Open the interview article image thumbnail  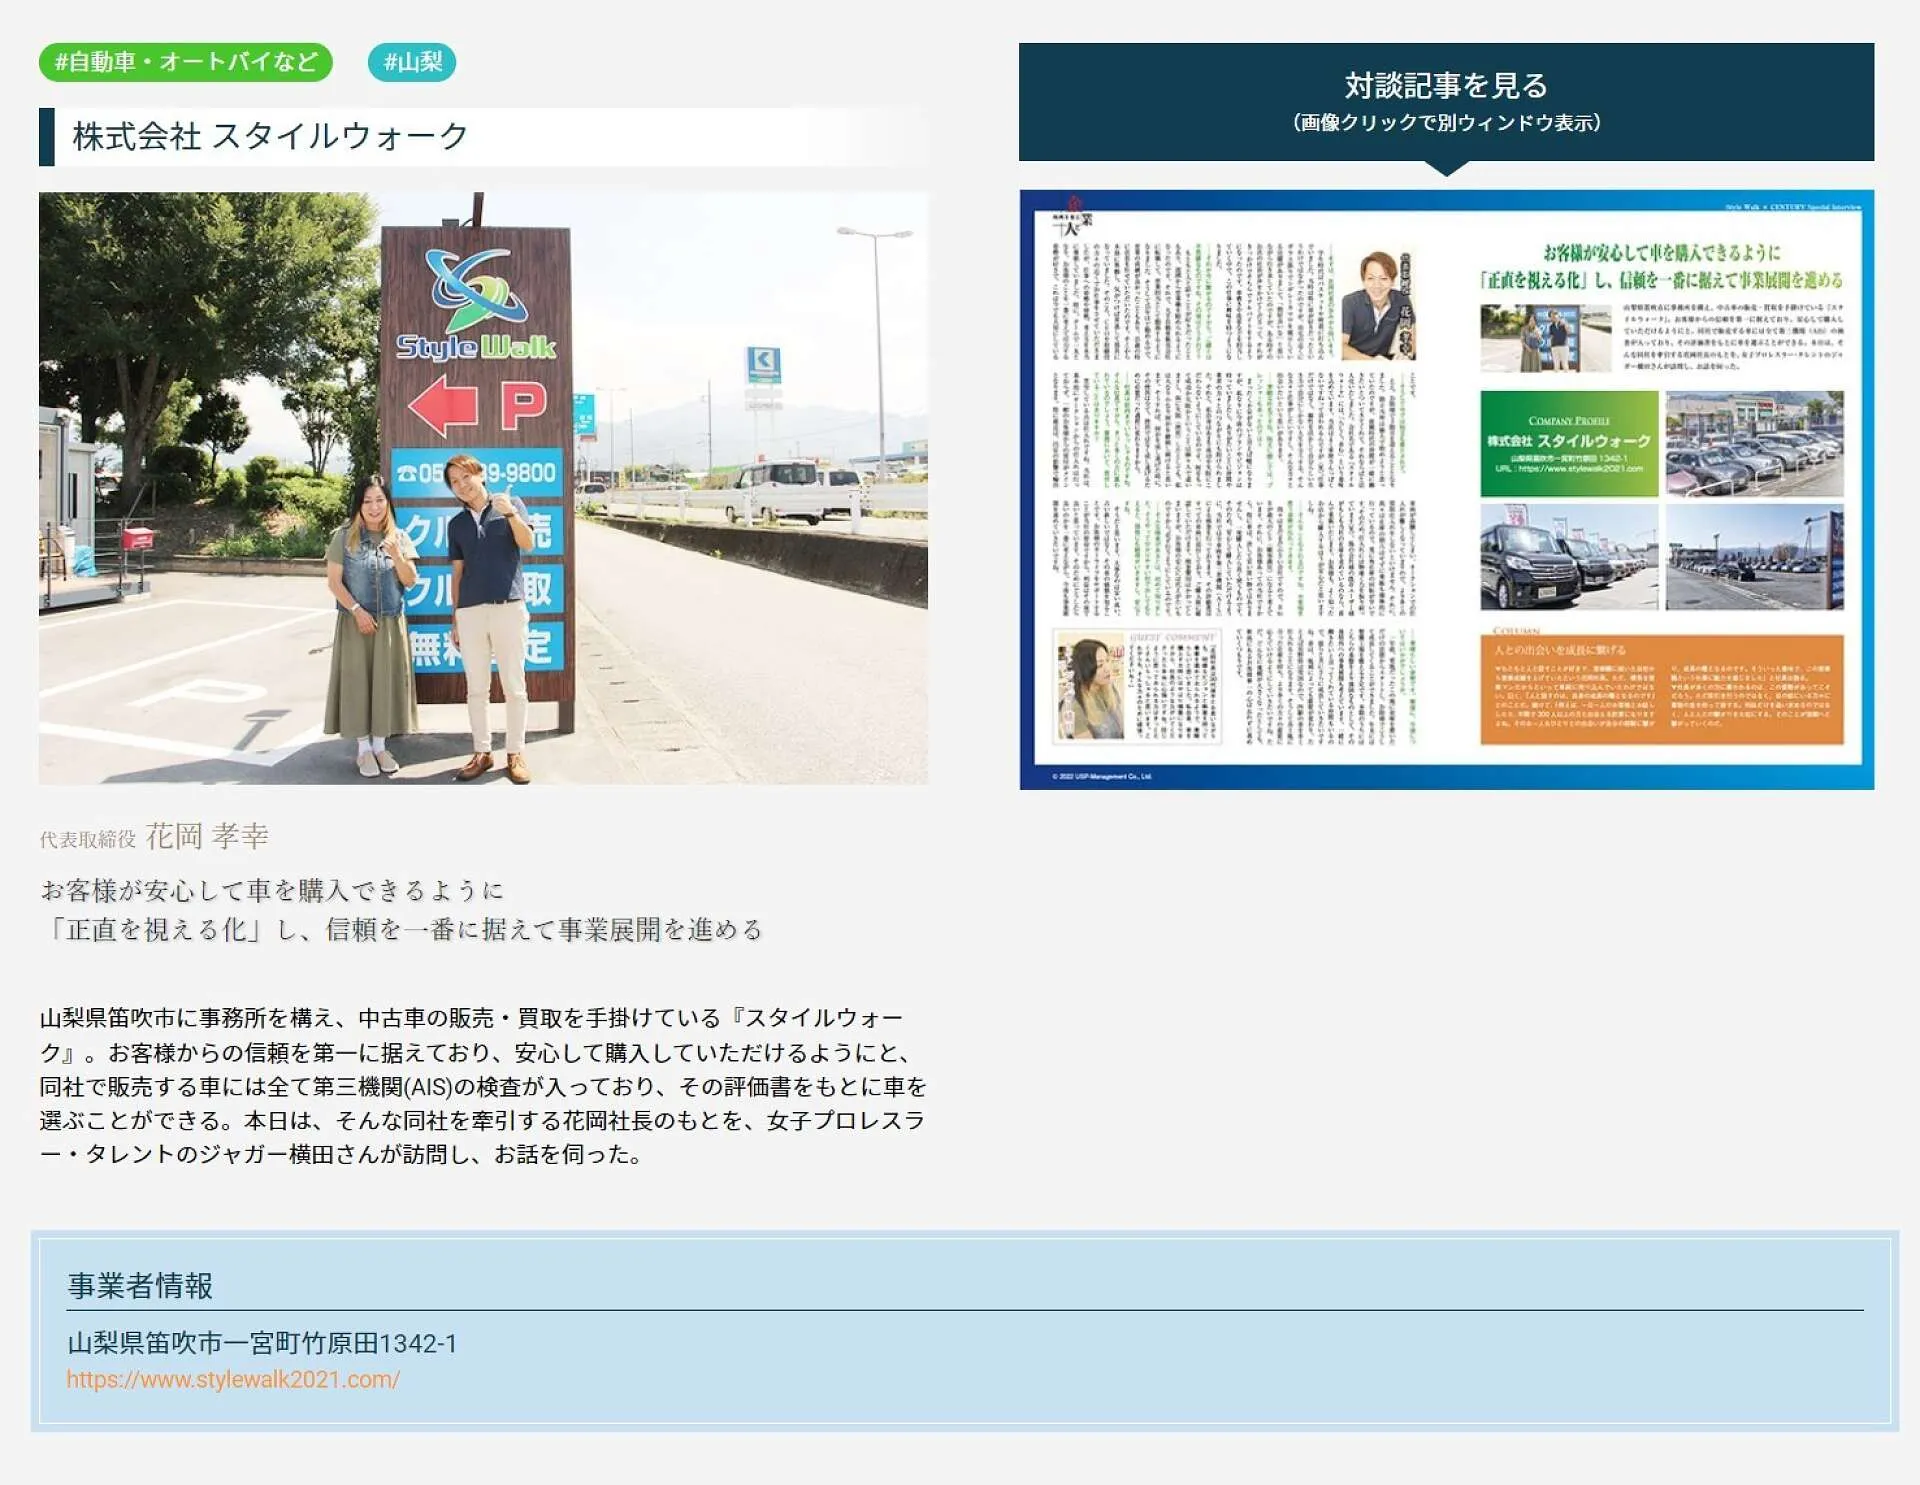point(1446,490)
